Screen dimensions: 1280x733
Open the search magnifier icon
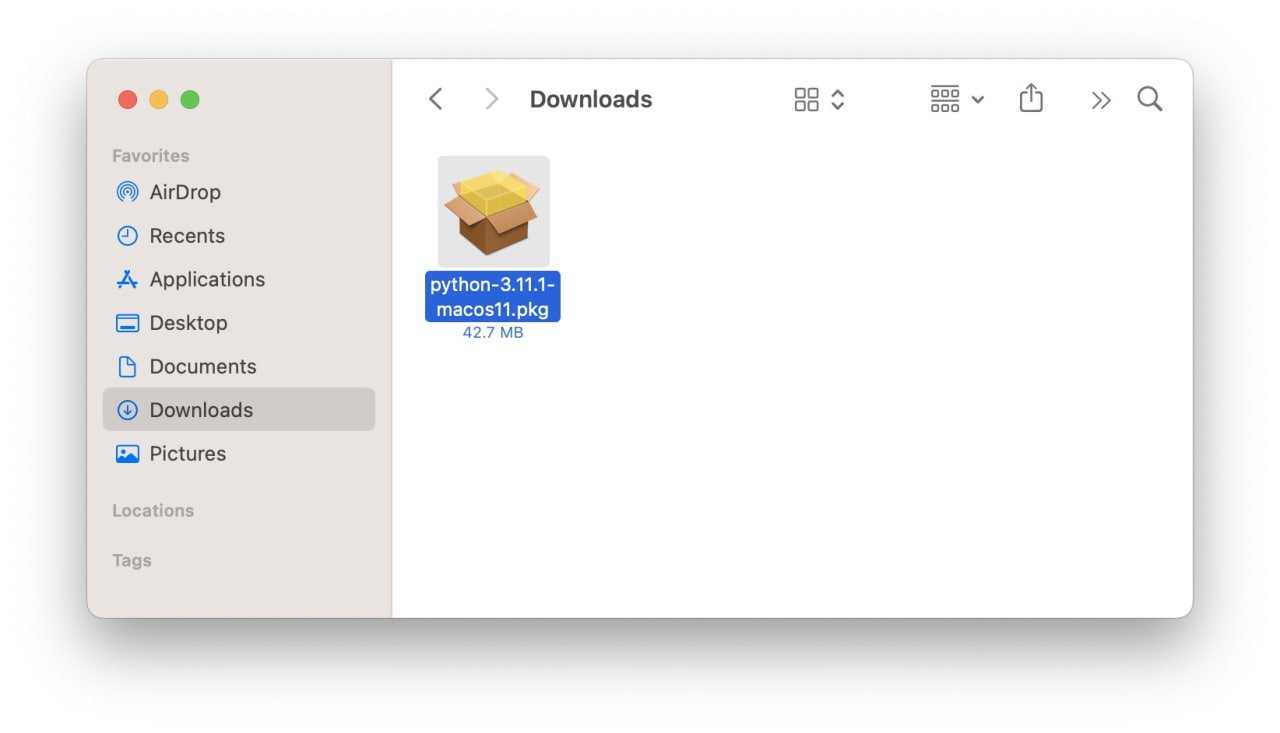(x=1149, y=98)
